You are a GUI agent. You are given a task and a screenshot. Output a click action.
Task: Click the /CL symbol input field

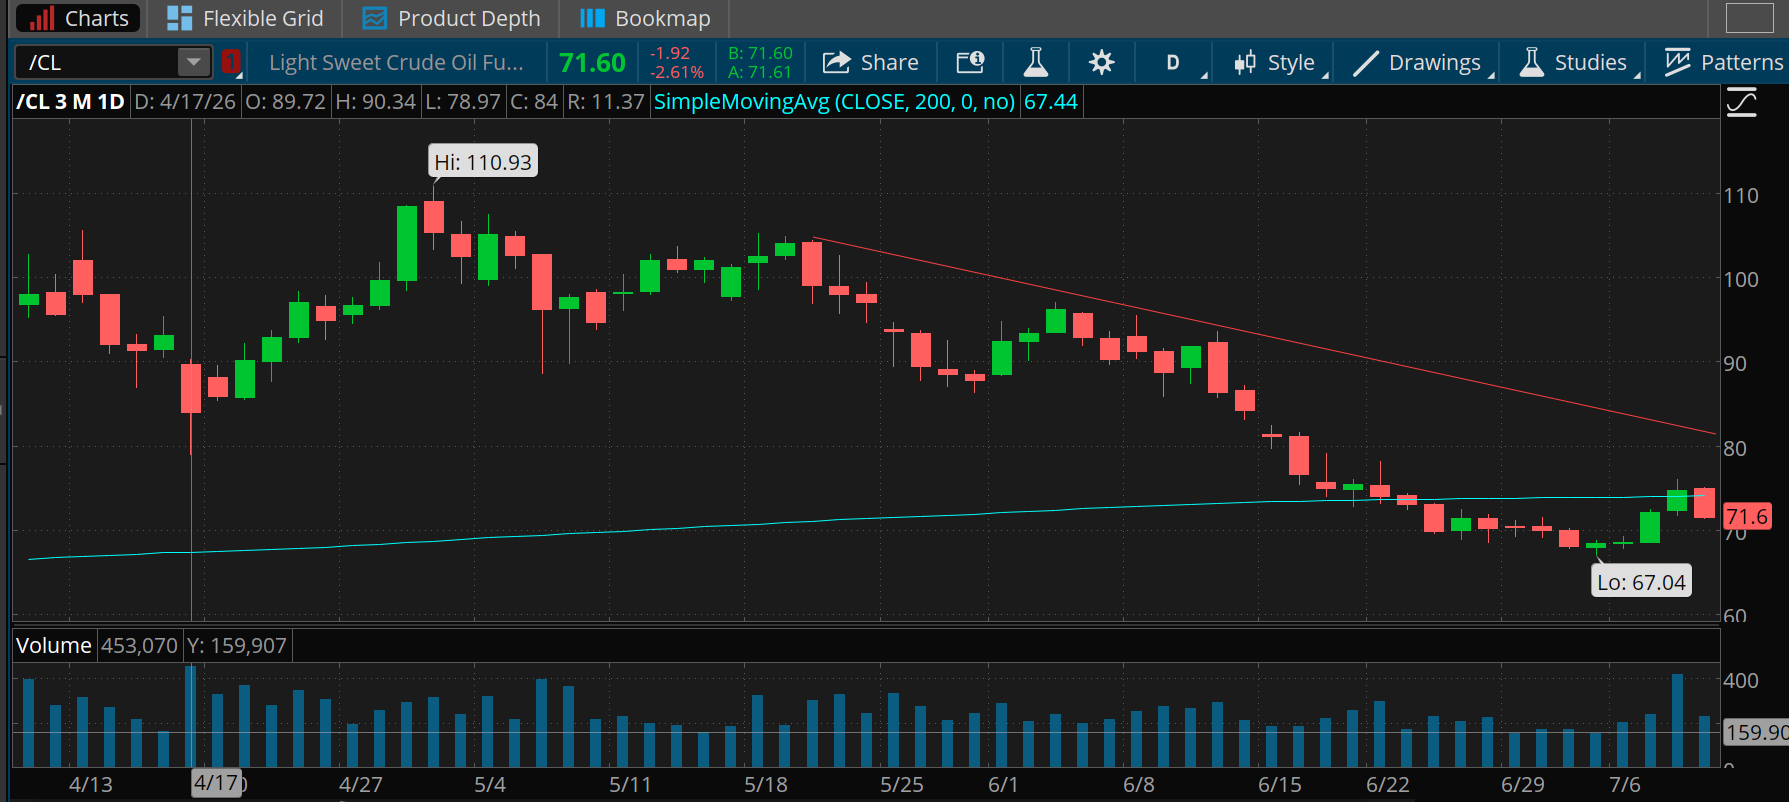click(x=97, y=62)
